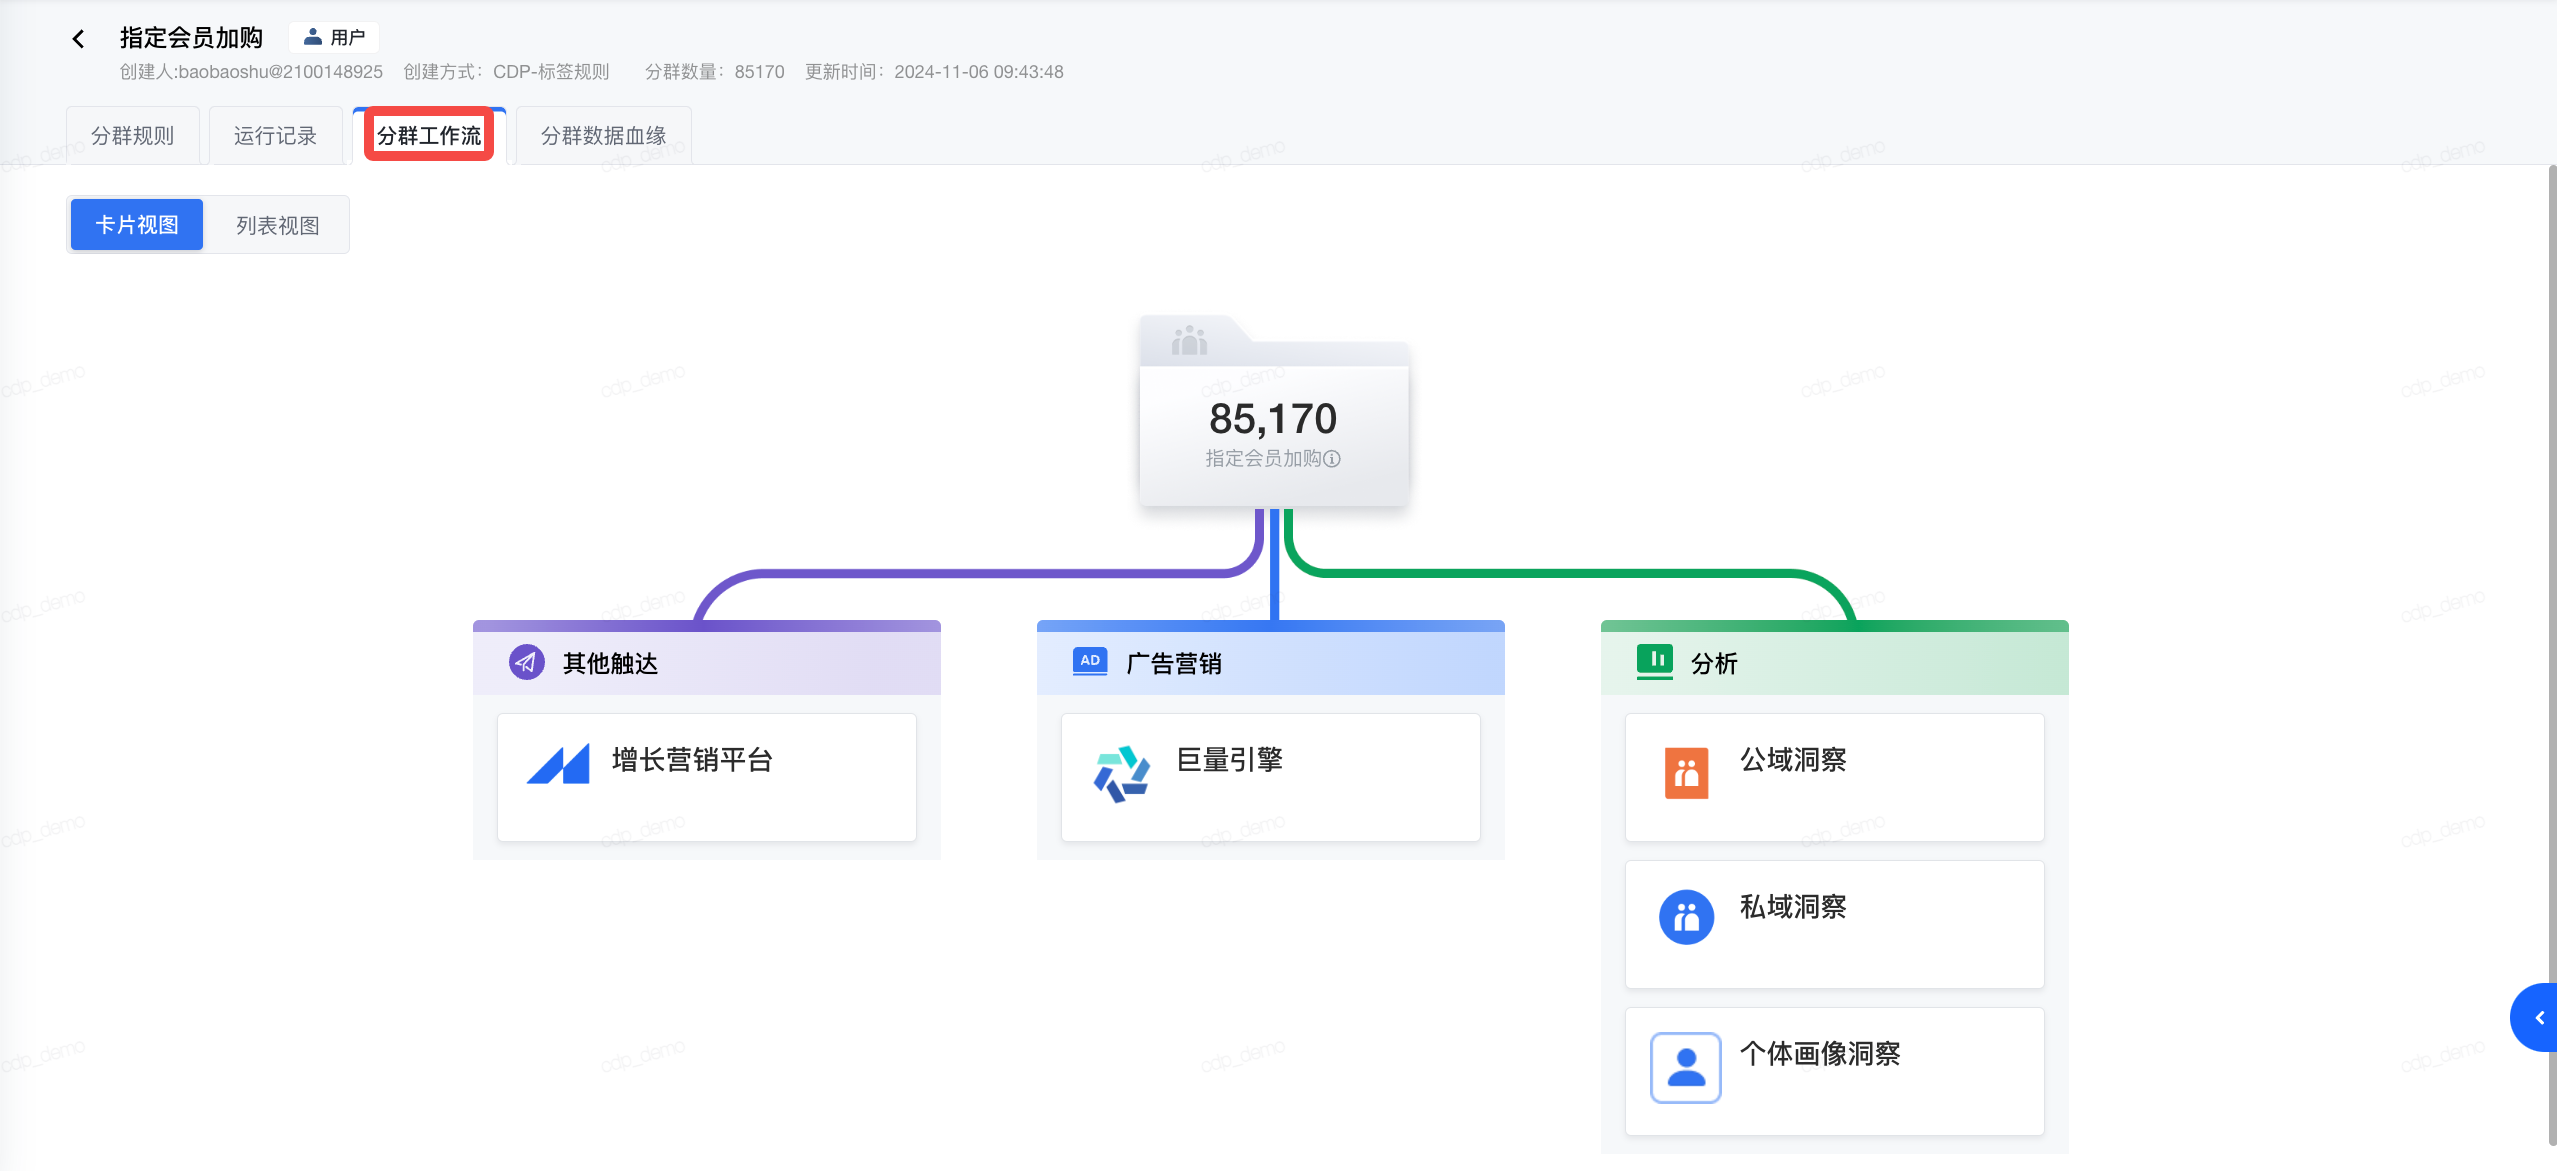The width and height of the screenshot is (2557, 1171).
Task: Open the 运行记录 tab
Action: point(276,135)
